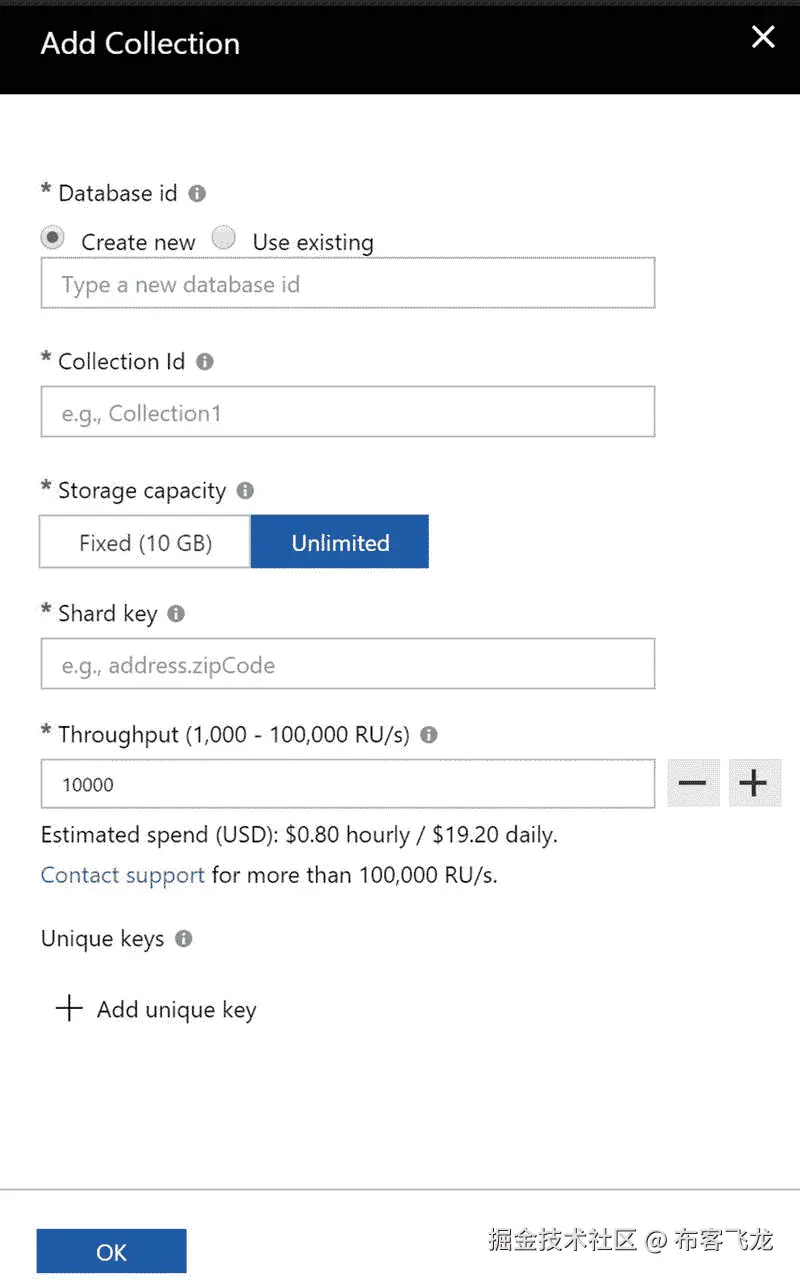The width and height of the screenshot is (800, 1280).
Task: Open the Storage capacity info tooltip
Action: [244, 491]
